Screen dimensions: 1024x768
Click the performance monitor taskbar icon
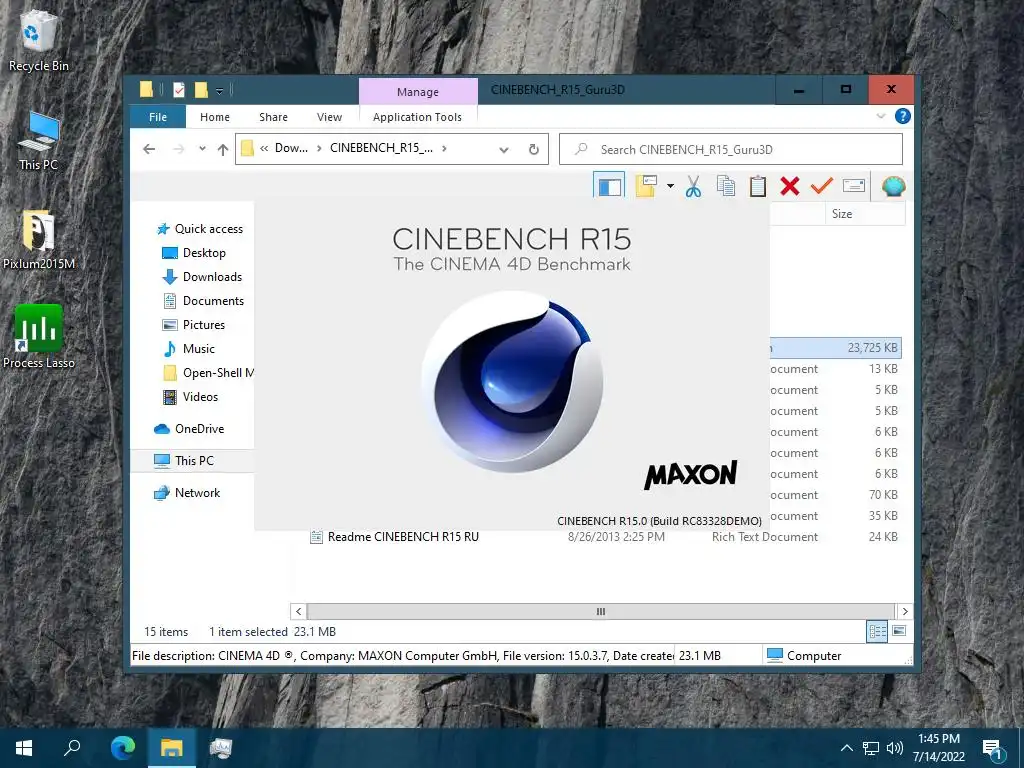(221, 747)
